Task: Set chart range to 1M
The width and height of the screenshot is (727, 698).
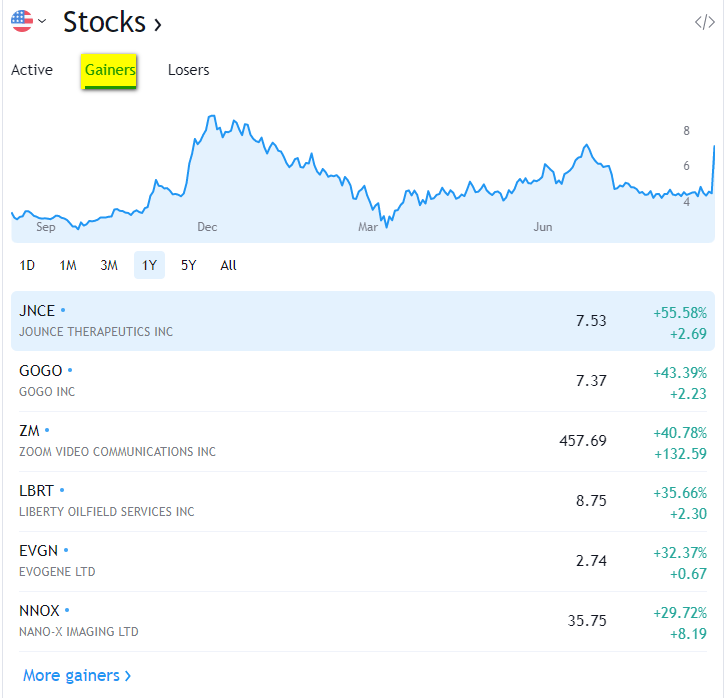Action: coord(68,265)
